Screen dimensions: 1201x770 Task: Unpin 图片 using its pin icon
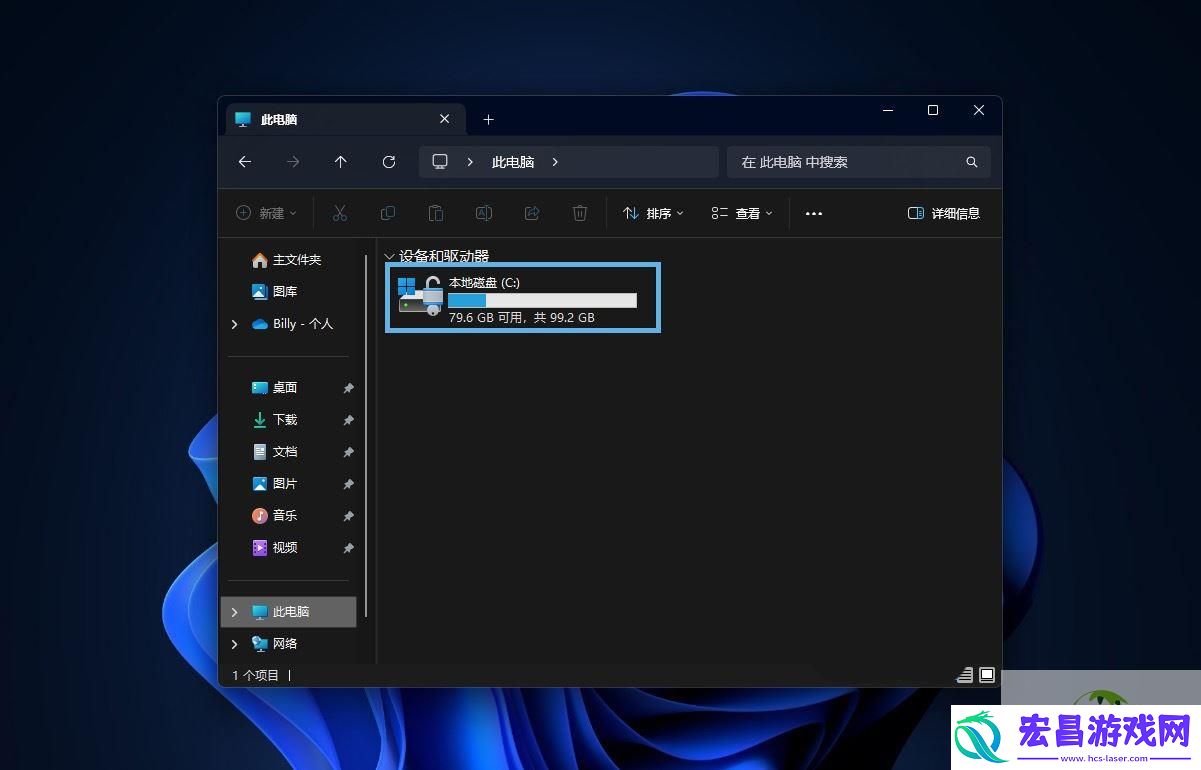(x=348, y=484)
